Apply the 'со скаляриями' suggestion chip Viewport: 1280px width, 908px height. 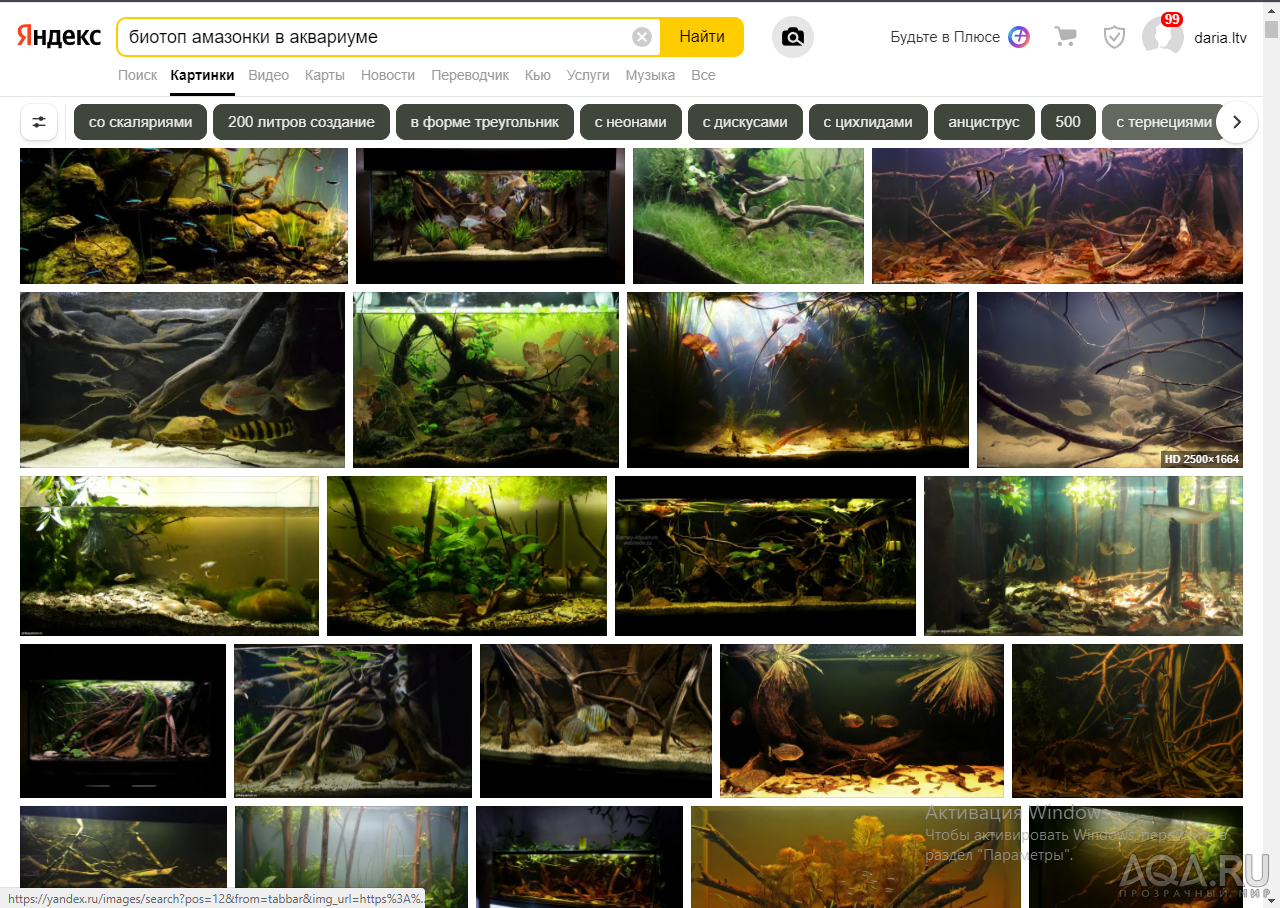(x=140, y=122)
